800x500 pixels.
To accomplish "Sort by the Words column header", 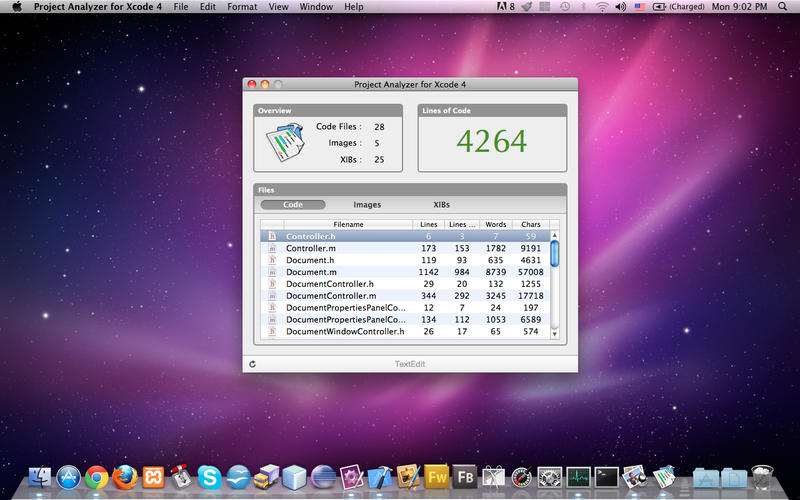I will [495, 224].
